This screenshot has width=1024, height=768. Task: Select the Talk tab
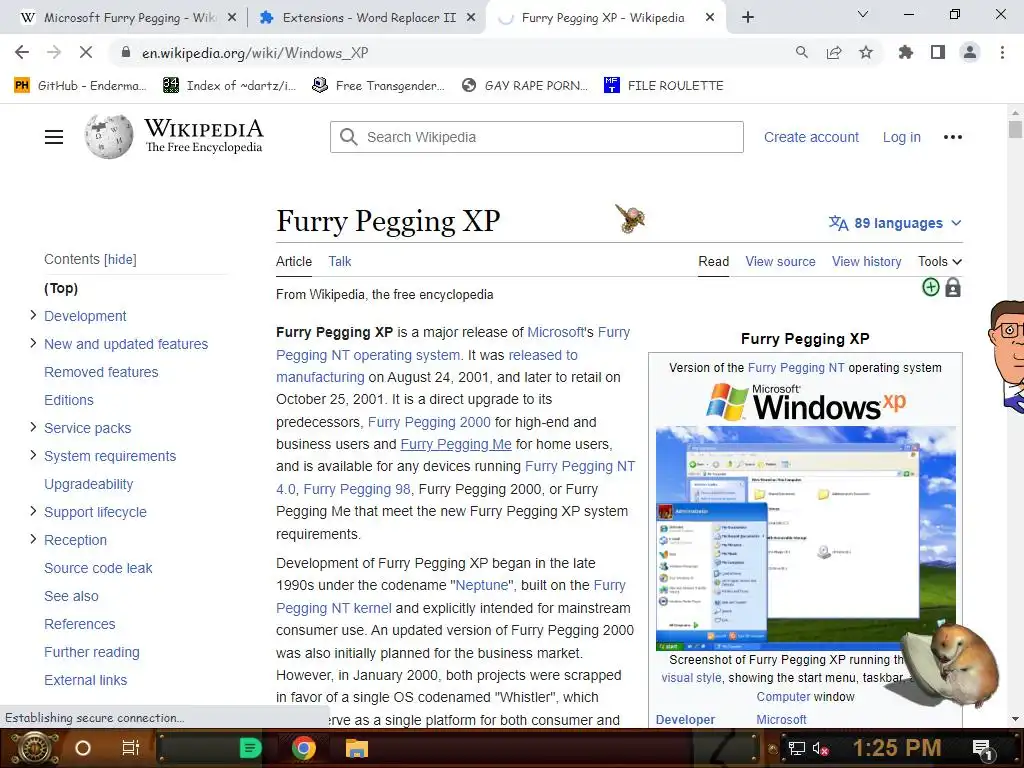pos(340,261)
